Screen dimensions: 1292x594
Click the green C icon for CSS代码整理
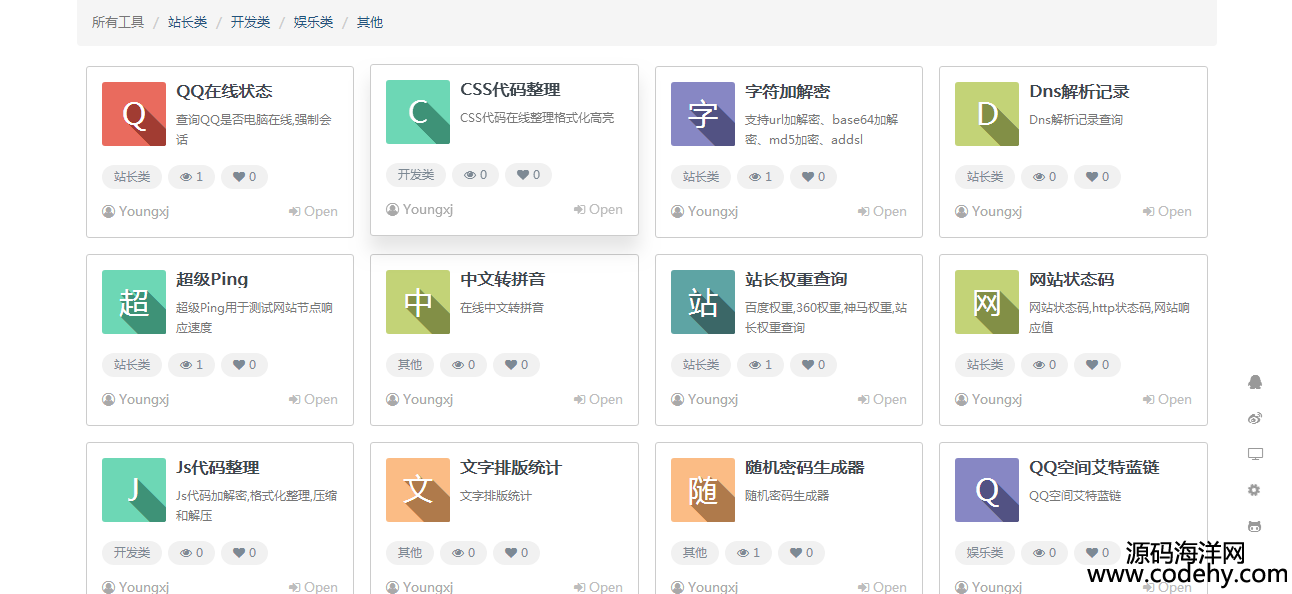tap(418, 112)
